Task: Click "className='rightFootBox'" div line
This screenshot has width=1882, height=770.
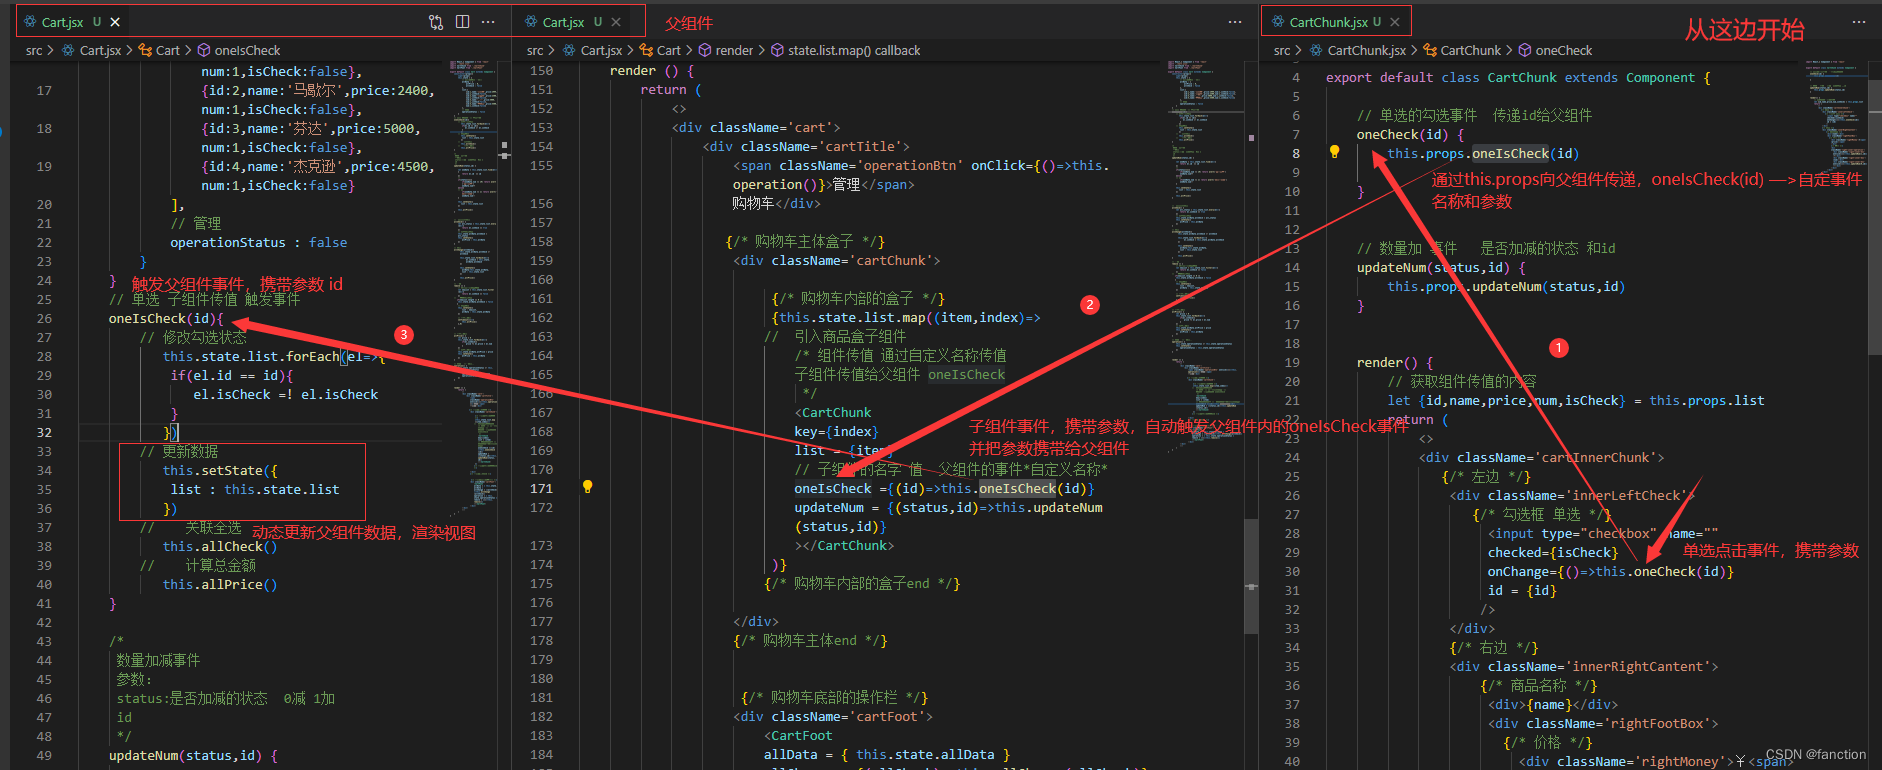Action: coord(1603,724)
